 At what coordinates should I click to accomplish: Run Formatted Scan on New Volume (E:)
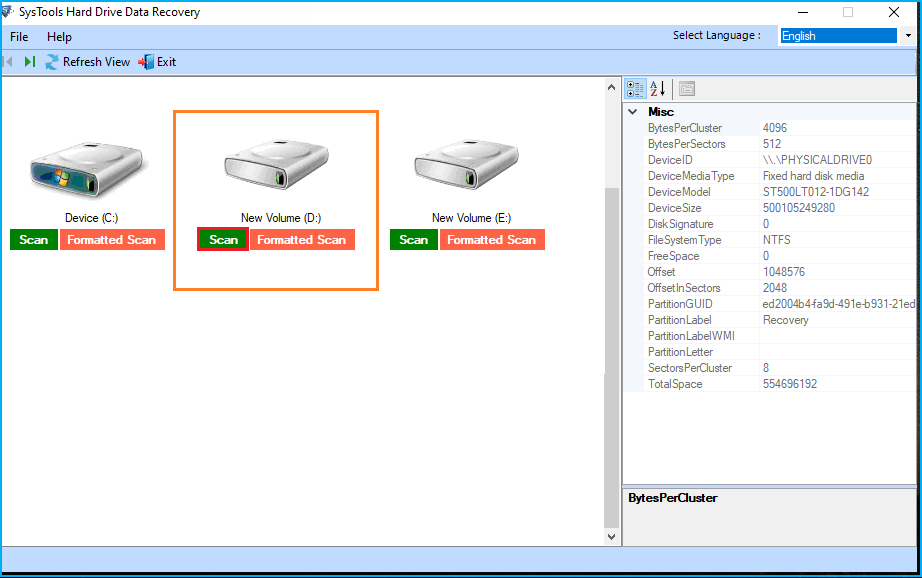492,240
